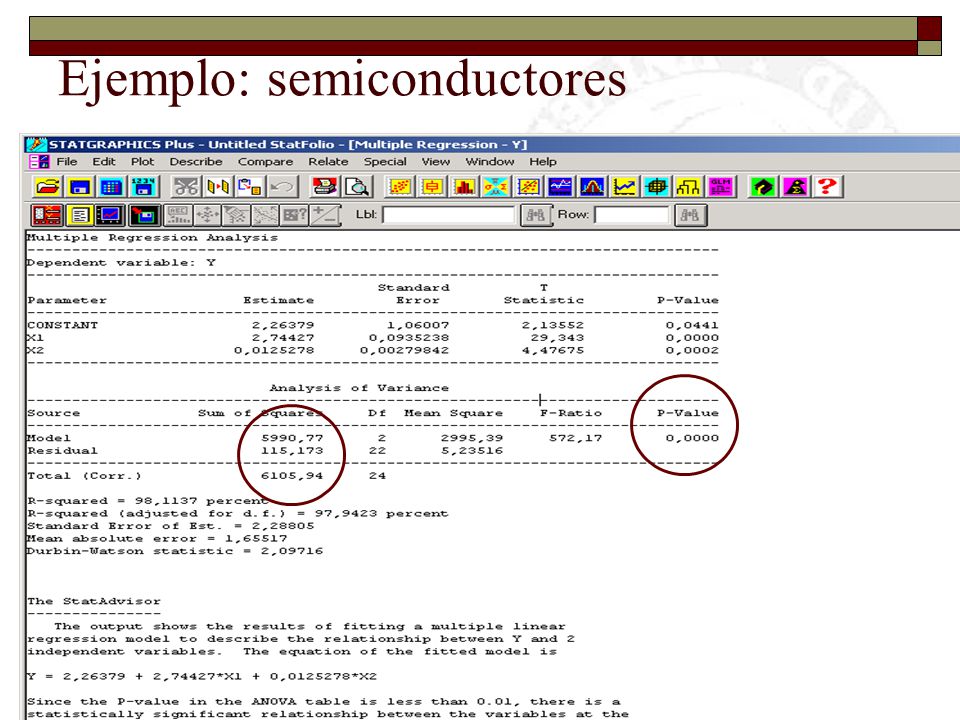Open the histogram bar chart icon
The width and height of the screenshot is (960, 720).
[463, 186]
